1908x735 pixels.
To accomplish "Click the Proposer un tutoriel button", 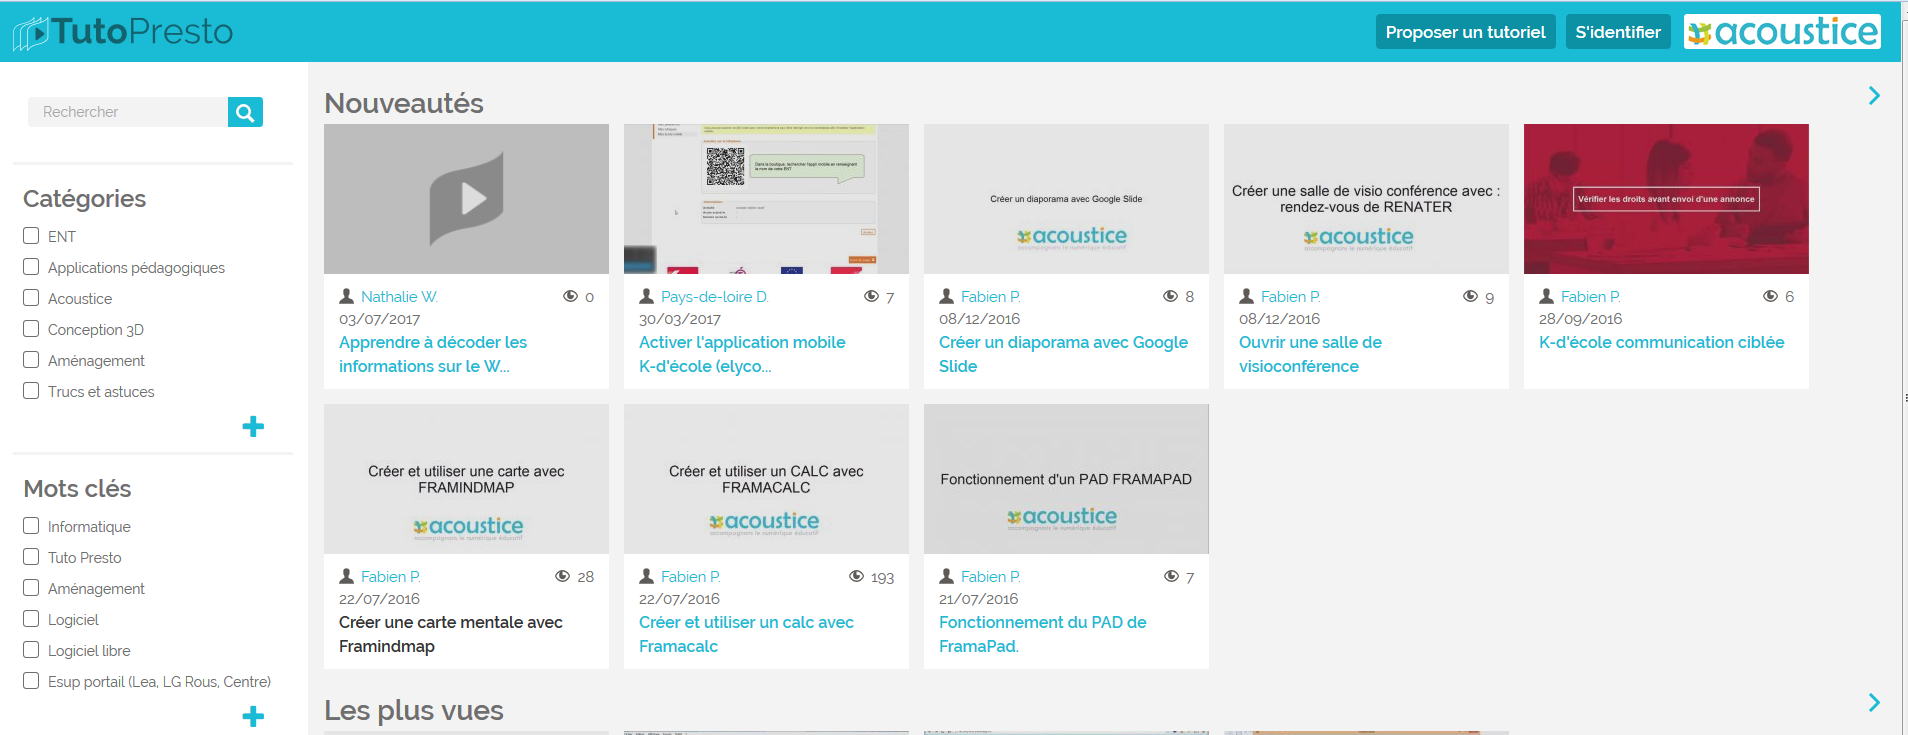I will point(1465,32).
